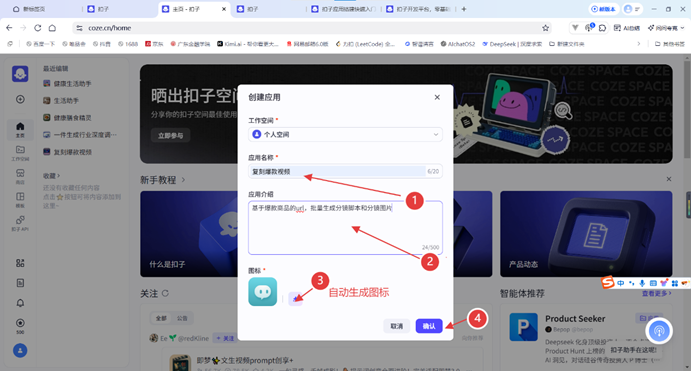691x371 pixels.
Task: Close the active 主页 - 扣子 tab
Action: pos(224,9)
